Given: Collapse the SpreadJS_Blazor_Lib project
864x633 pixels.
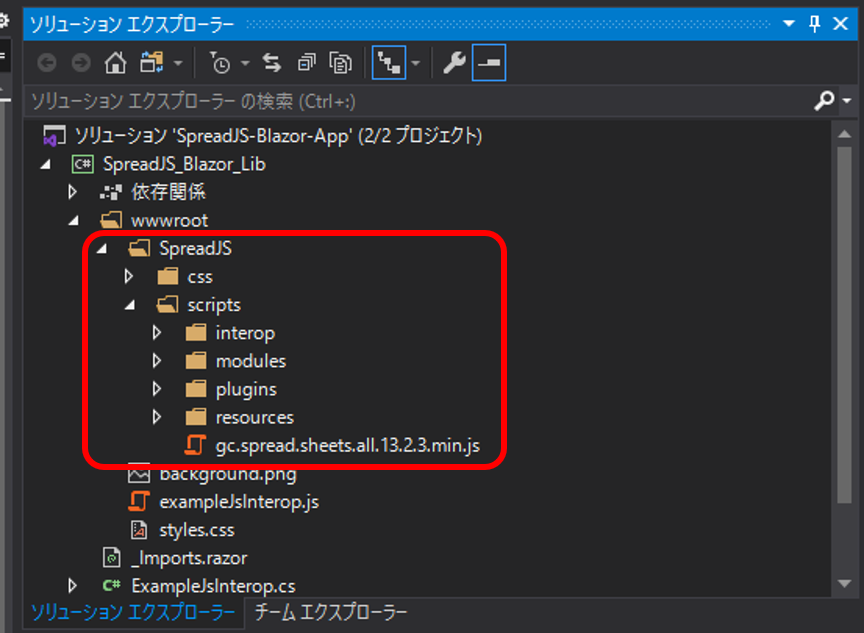Looking at the screenshot, I should point(46,164).
